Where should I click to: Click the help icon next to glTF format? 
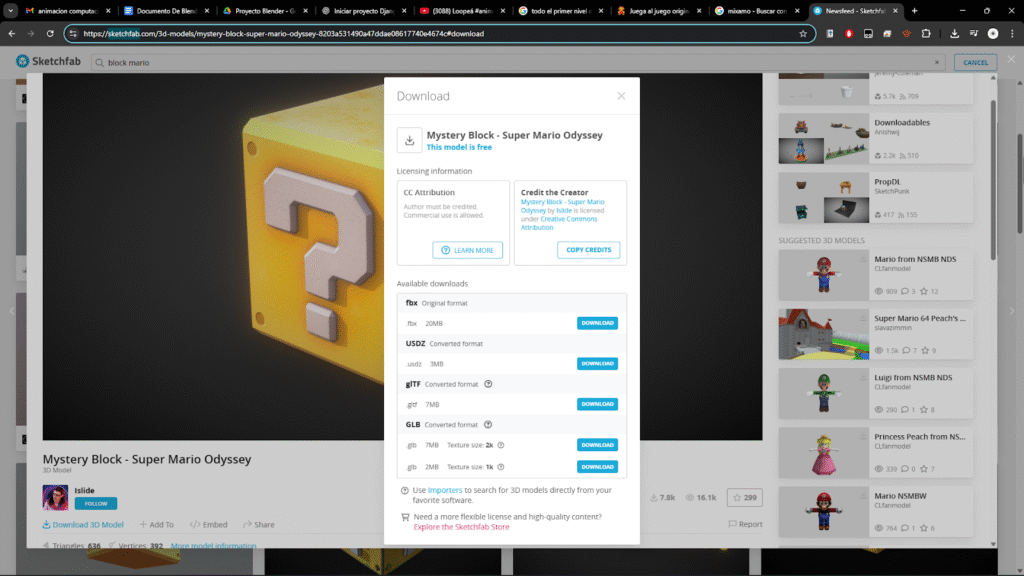(488, 384)
